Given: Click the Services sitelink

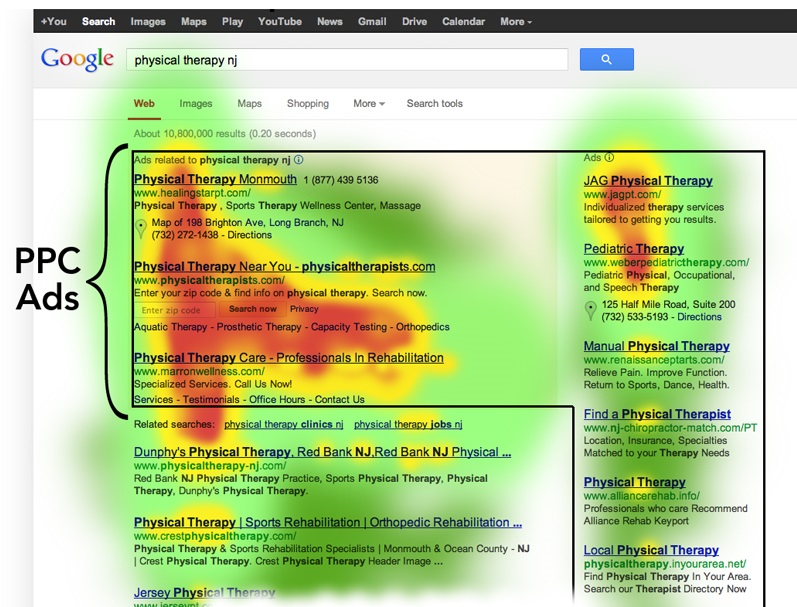Looking at the screenshot, I should 154,400.
